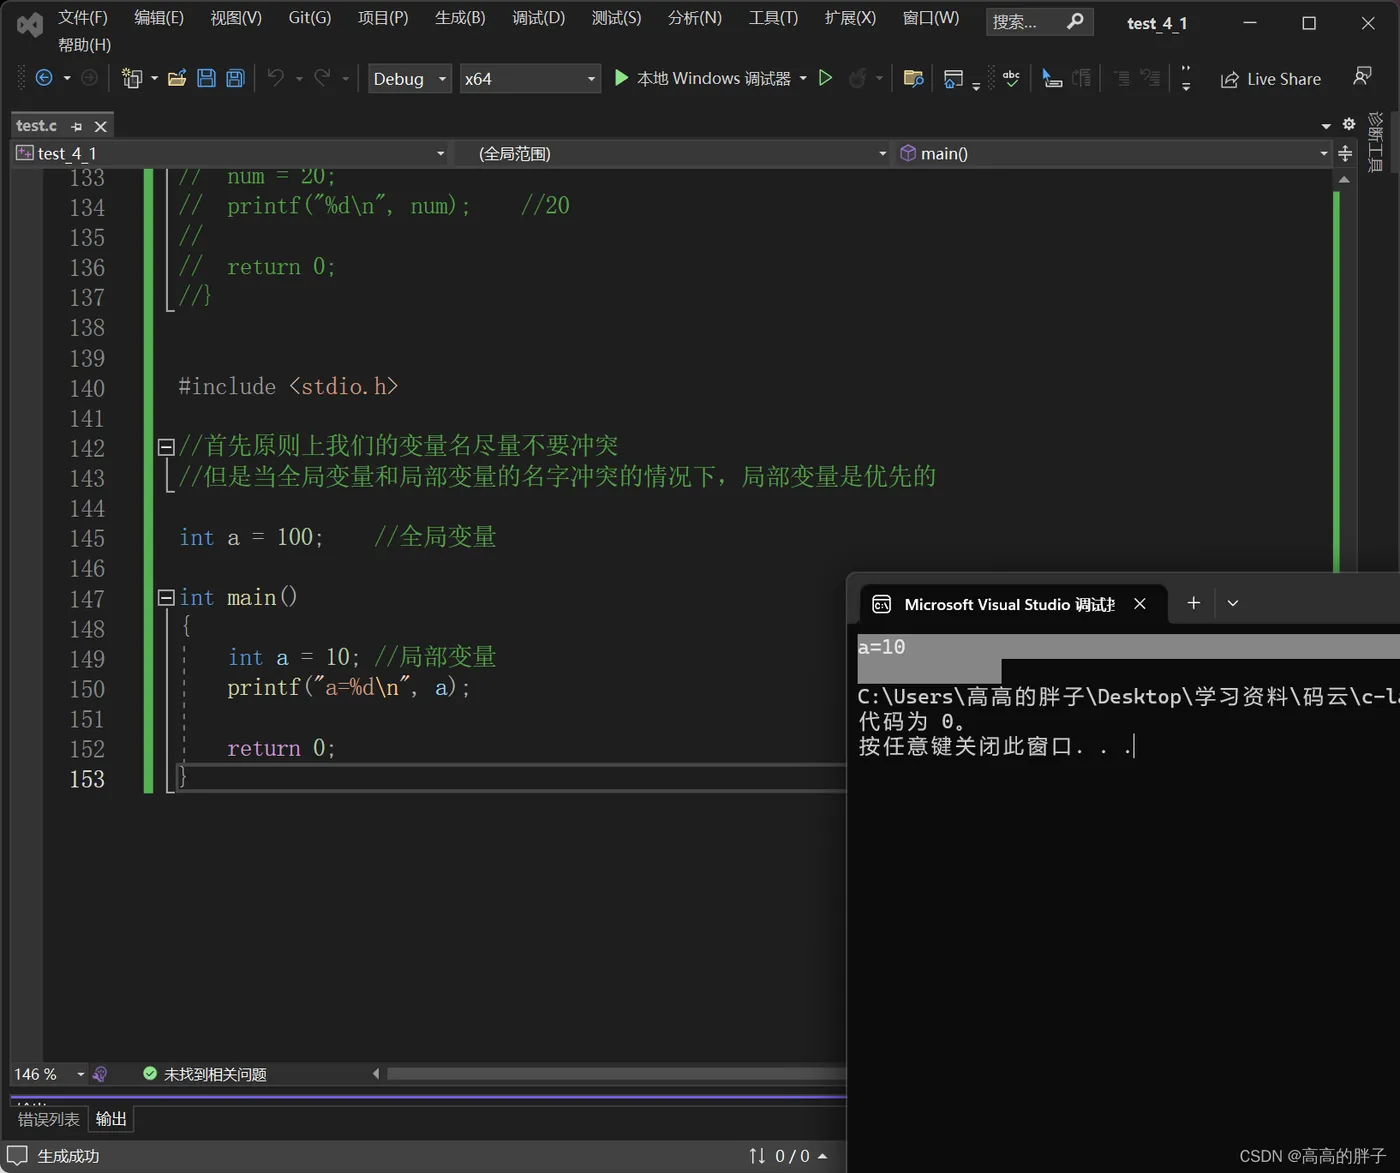Image resolution: width=1400 pixels, height=1173 pixels.
Task: Open the main() member dropdown
Action: coord(1113,153)
